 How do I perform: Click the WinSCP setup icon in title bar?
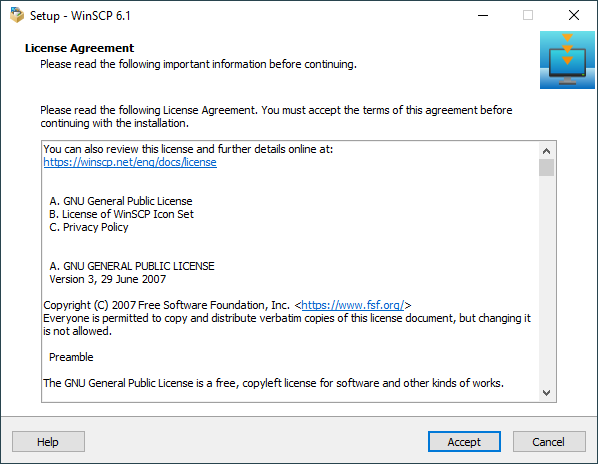(17, 16)
